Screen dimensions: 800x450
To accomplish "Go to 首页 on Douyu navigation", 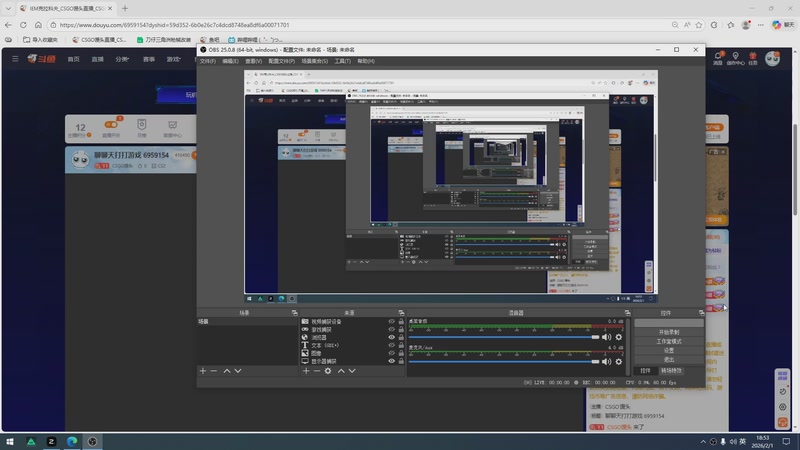I will click(73, 59).
